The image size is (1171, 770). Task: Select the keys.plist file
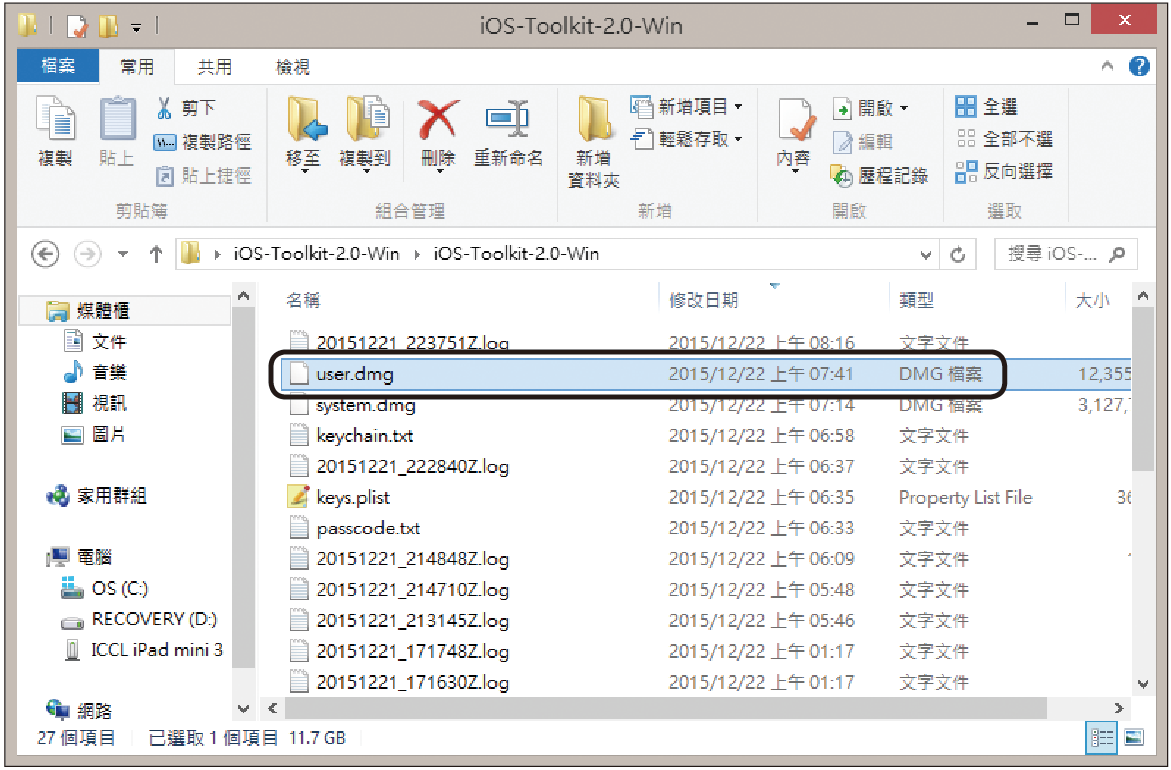pyautogui.click(x=706, y=497)
